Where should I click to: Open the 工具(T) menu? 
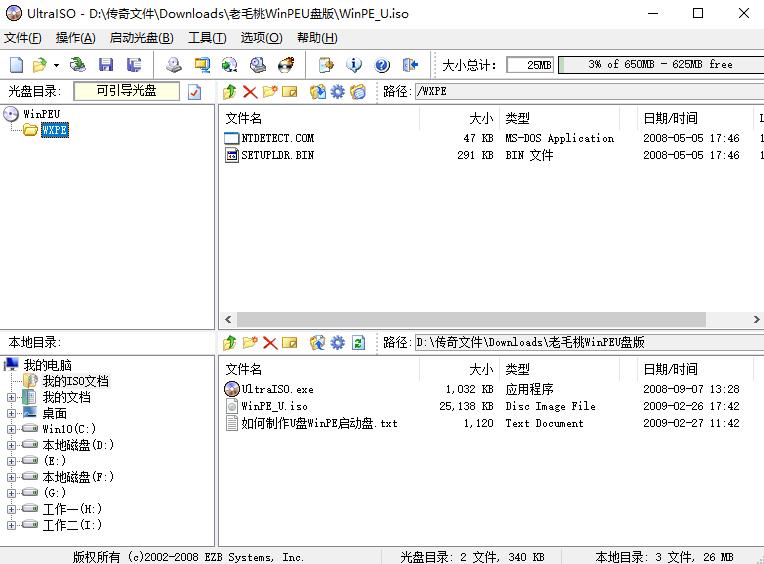tap(207, 38)
